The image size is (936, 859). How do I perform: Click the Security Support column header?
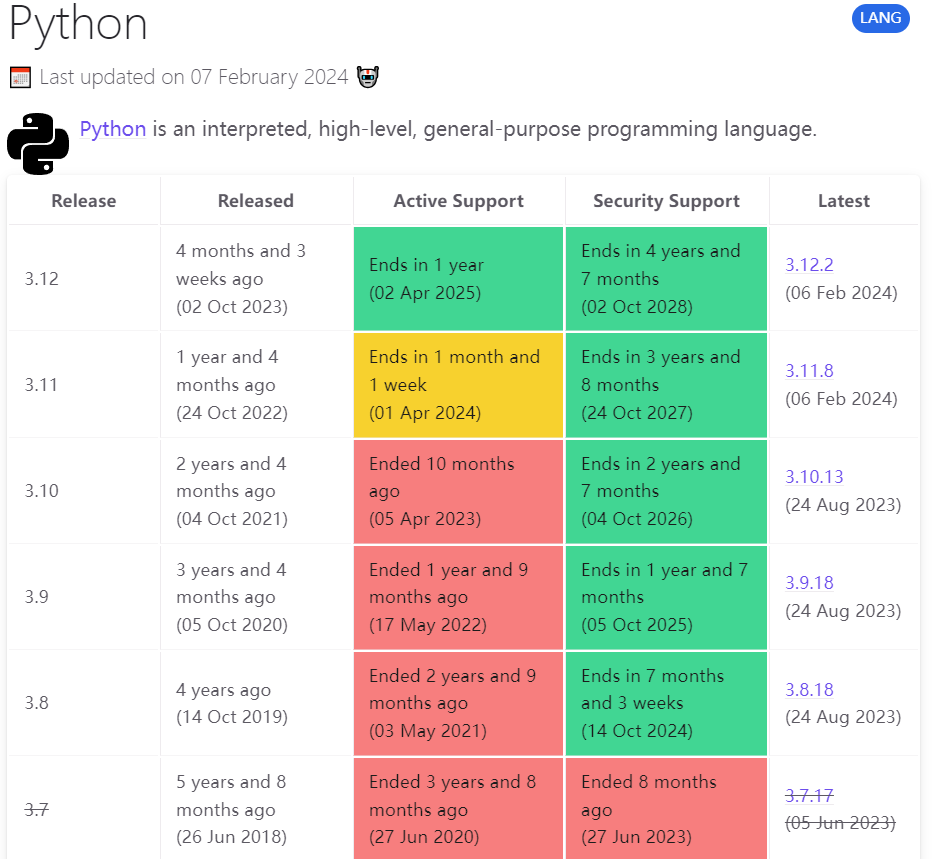pyautogui.click(x=666, y=201)
